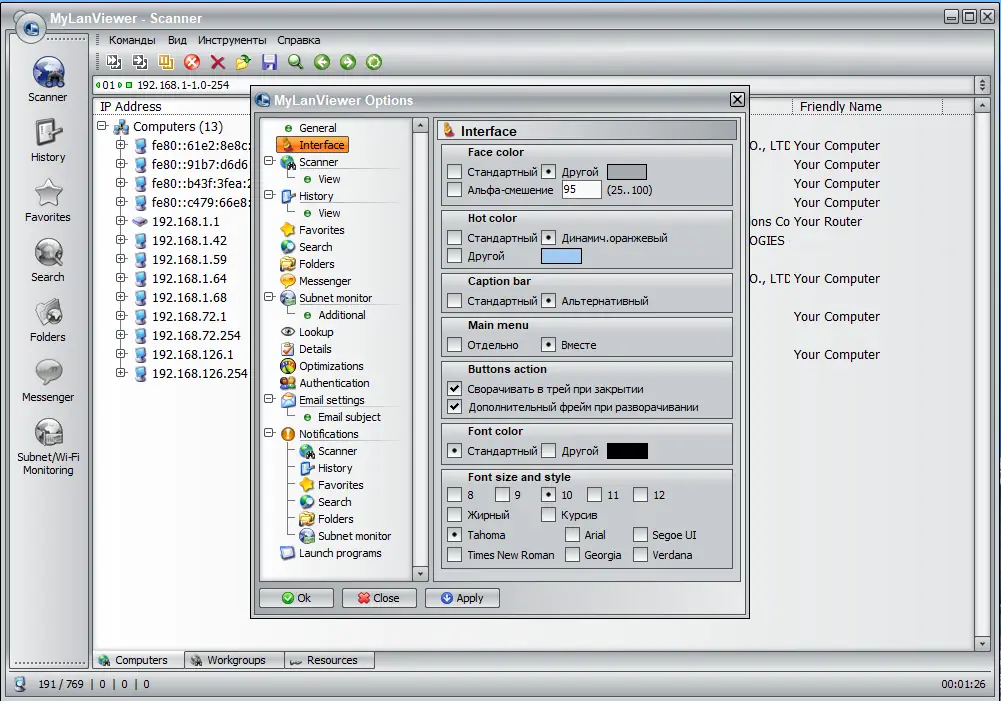Viewport: 1001px width, 701px height.
Task: Select General in the options tree
Action: point(317,128)
